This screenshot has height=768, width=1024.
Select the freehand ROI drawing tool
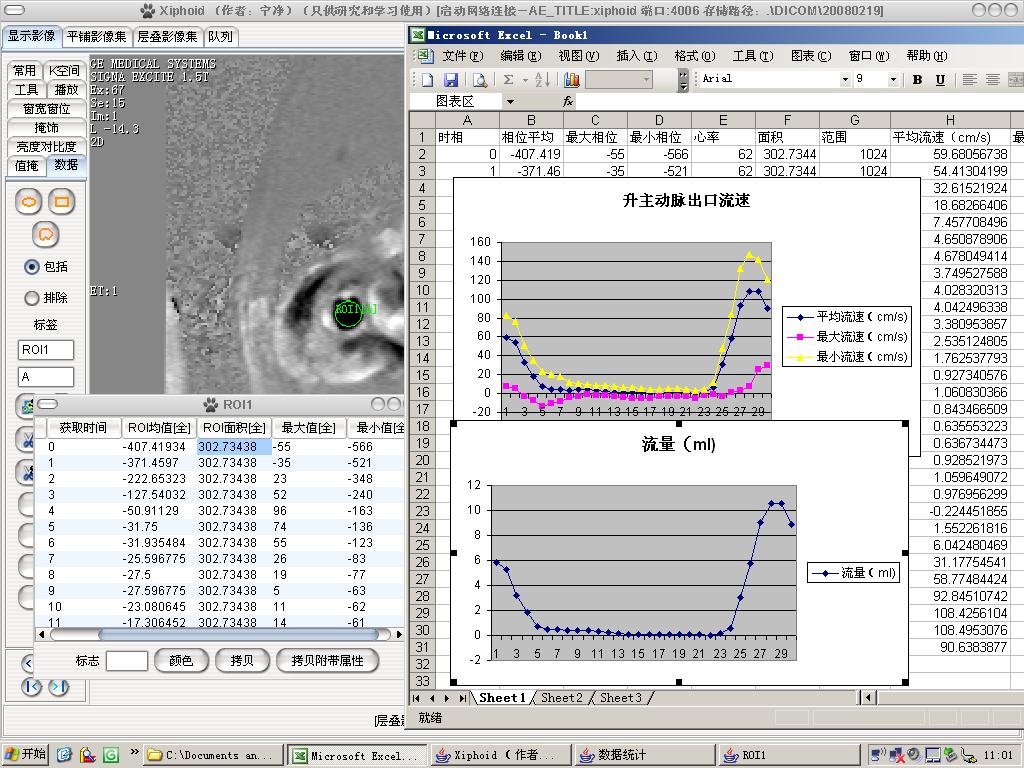pyautogui.click(x=45, y=234)
